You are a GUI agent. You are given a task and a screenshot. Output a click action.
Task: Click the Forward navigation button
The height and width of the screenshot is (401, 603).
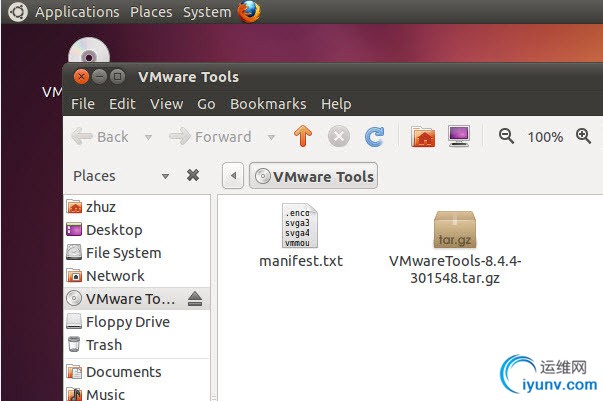point(211,136)
